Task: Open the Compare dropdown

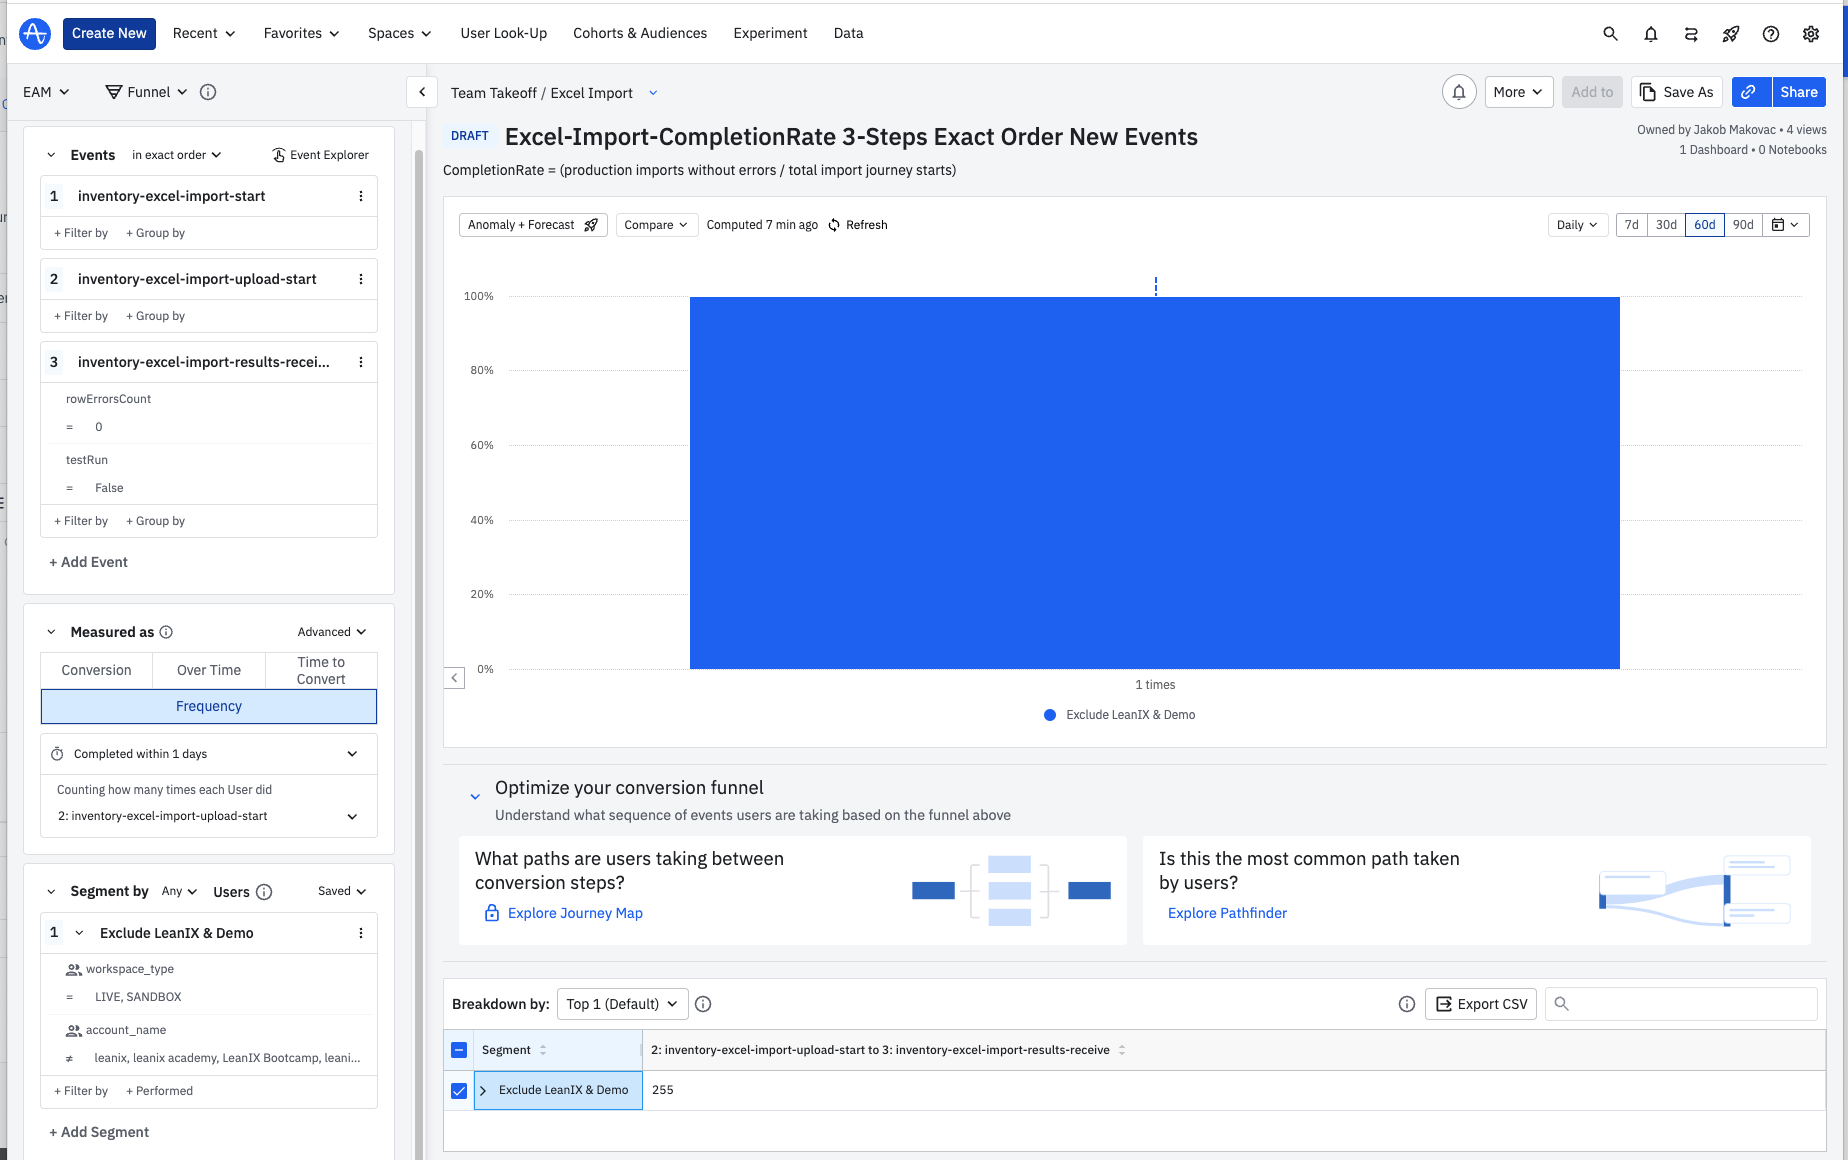Action: click(656, 225)
